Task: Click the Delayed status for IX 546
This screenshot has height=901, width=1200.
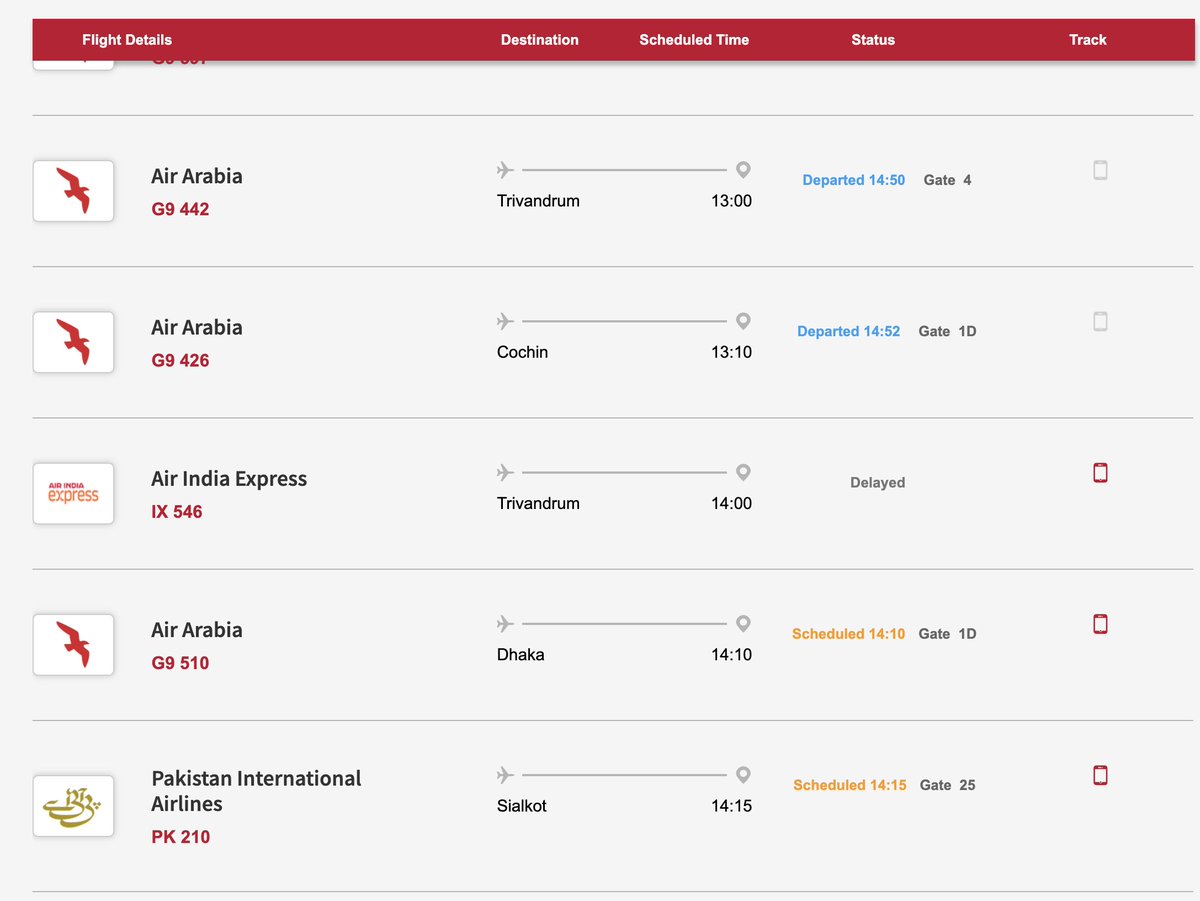Action: pyautogui.click(x=878, y=482)
